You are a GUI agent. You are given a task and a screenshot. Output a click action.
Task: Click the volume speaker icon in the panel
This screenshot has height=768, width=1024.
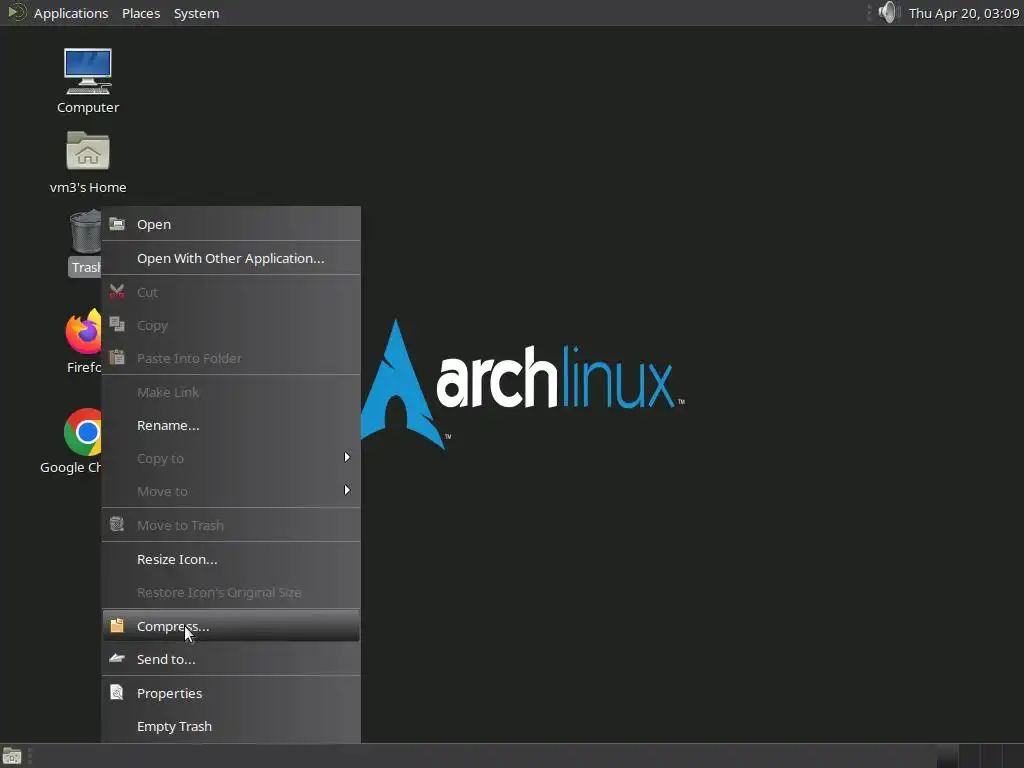point(888,12)
